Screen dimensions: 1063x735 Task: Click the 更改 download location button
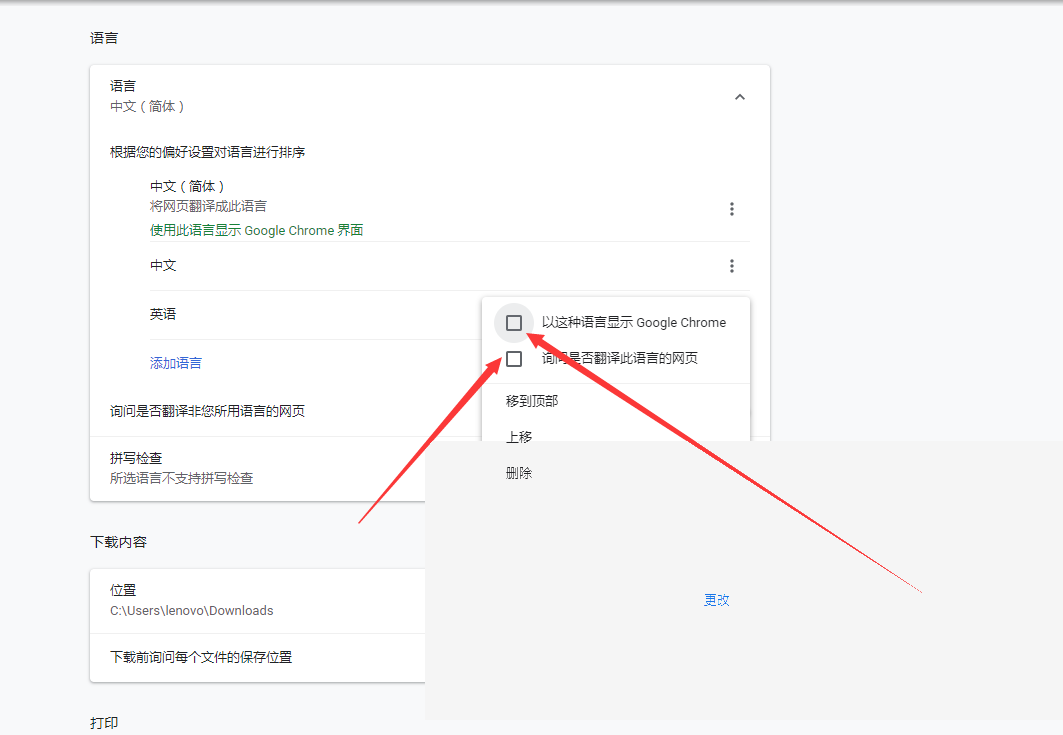[717, 600]
